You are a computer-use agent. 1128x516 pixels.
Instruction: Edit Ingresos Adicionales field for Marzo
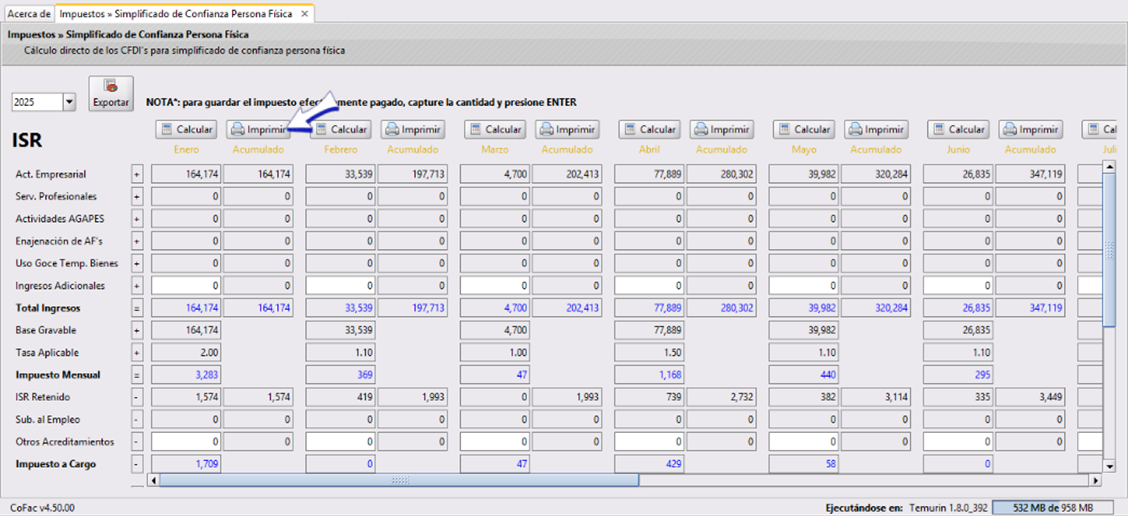(495, 286)
